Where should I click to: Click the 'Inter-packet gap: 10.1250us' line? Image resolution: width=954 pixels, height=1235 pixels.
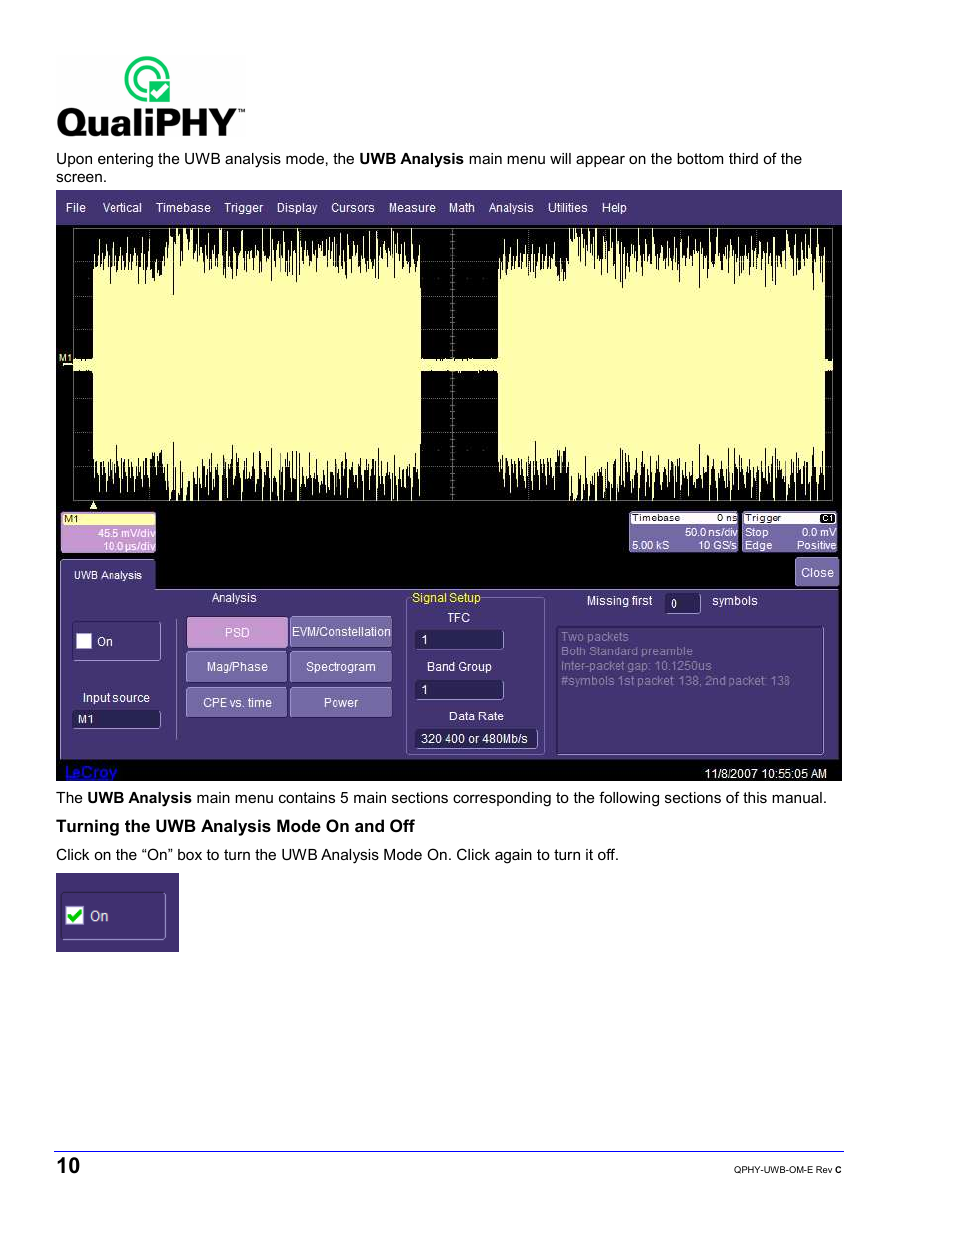[636, 666]
